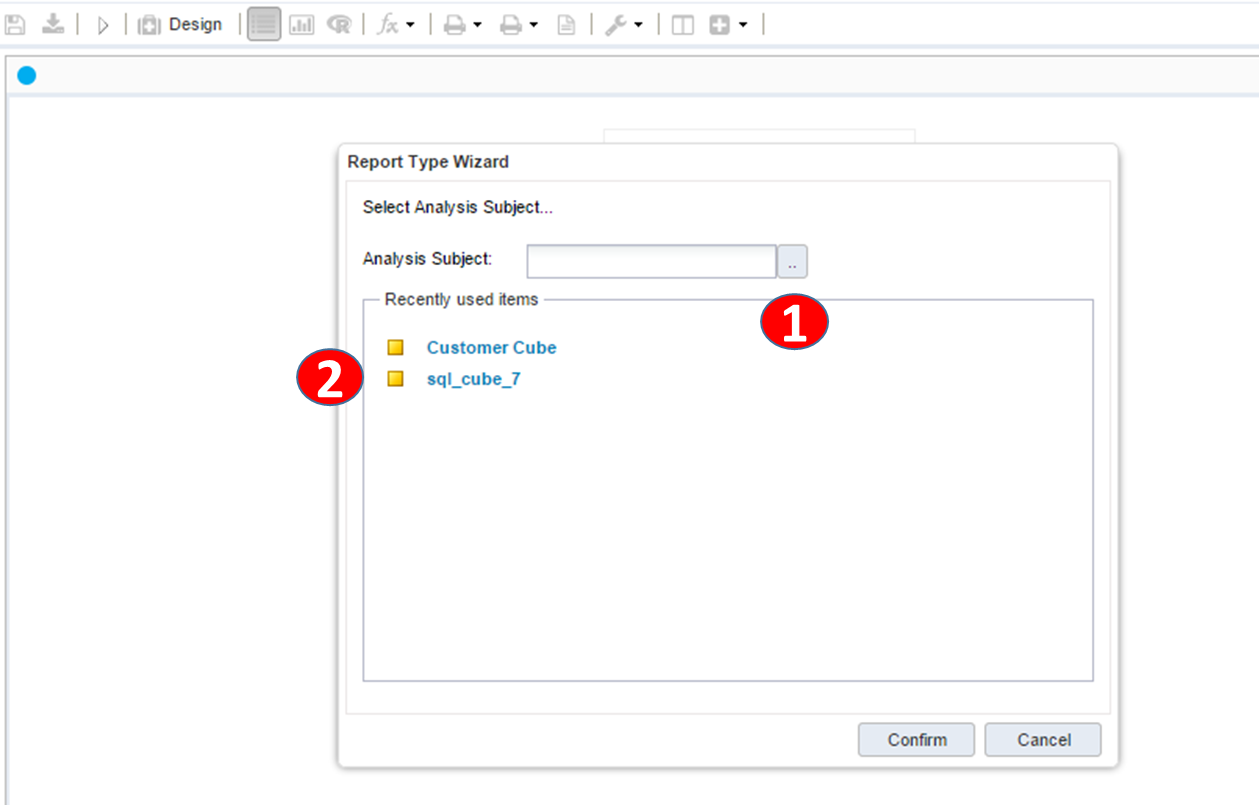Select sql_cube_7 from recently used items
1259x805 pixels.
pyautogui.click(x=473, y=380)
